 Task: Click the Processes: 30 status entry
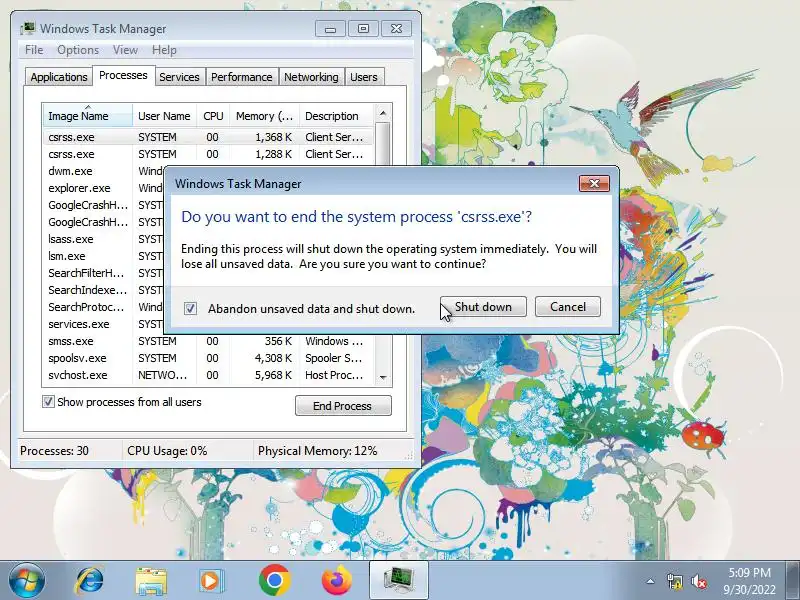point(54,451)
